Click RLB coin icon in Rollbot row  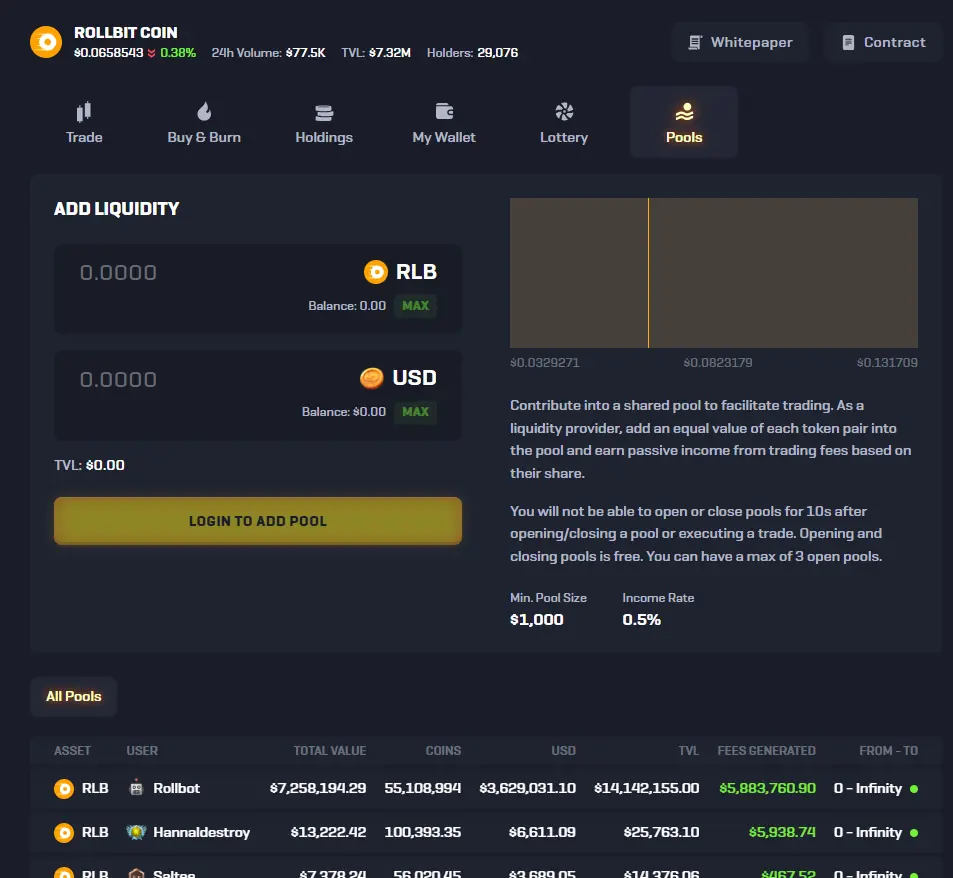click(x=64, y=789)
